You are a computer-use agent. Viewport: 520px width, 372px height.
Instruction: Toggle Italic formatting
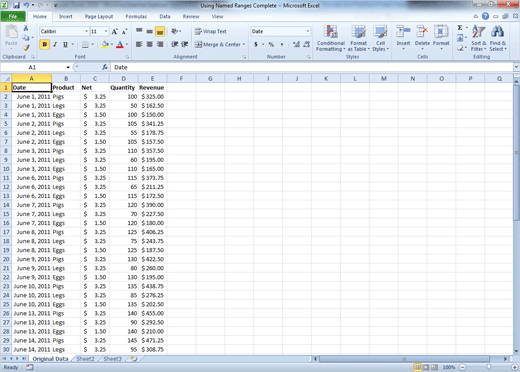click(55, 44)
